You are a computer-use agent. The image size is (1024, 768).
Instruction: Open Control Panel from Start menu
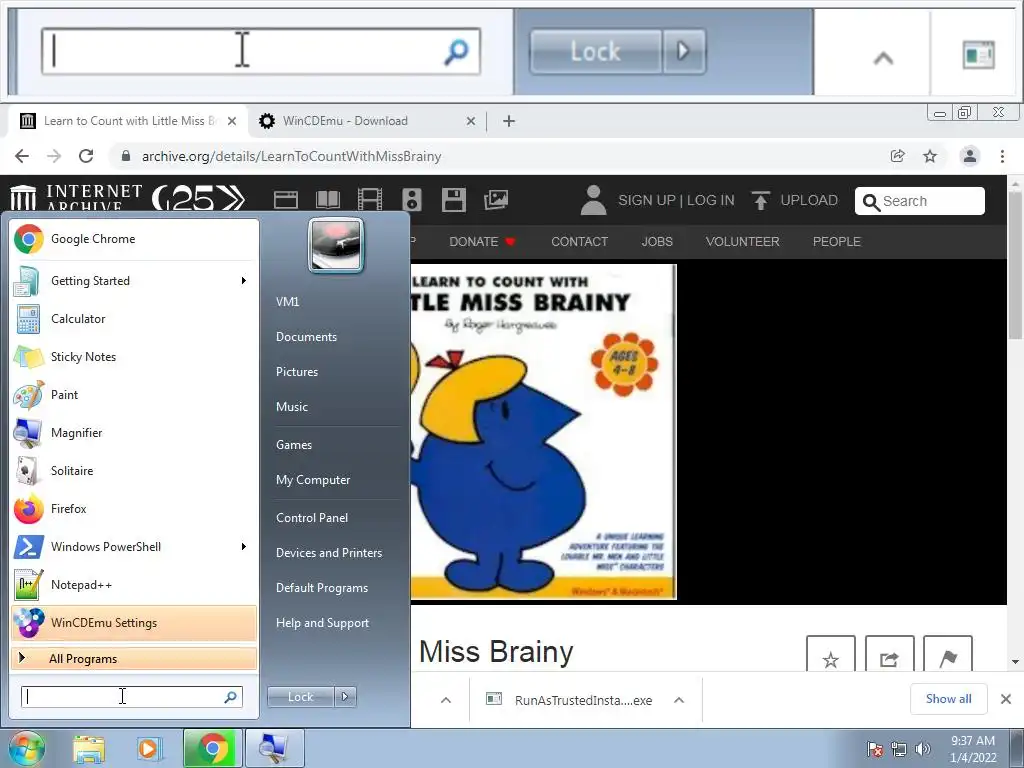coord(312,518)
